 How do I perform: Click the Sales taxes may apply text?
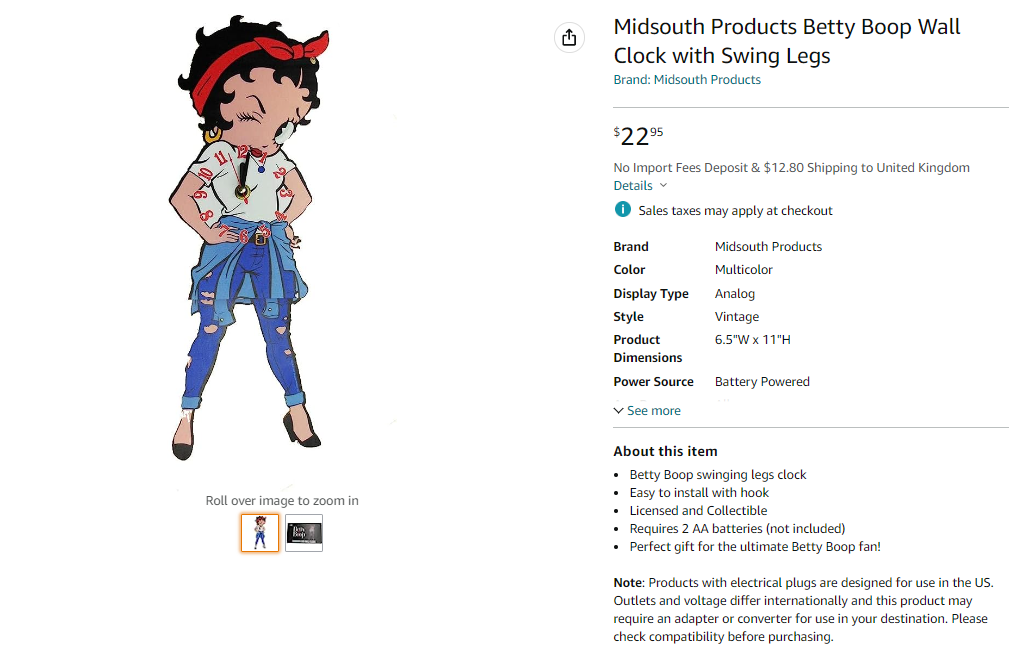tap(735, 211)
